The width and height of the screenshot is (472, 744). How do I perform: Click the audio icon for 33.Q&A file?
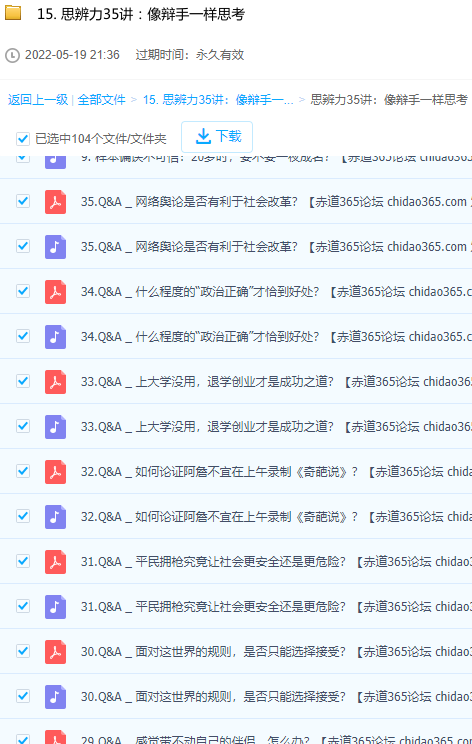[56, 427]
